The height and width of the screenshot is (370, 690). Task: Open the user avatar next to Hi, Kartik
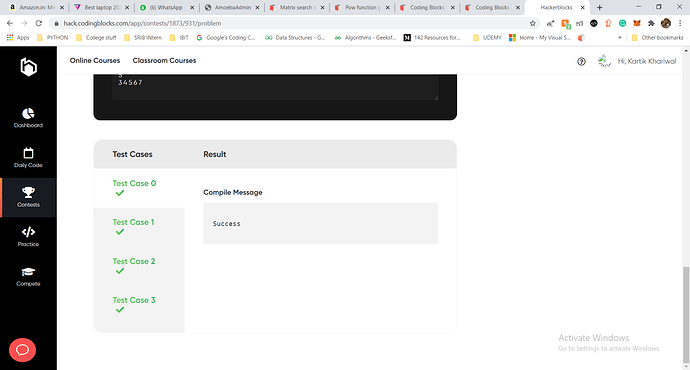point(604,61)
